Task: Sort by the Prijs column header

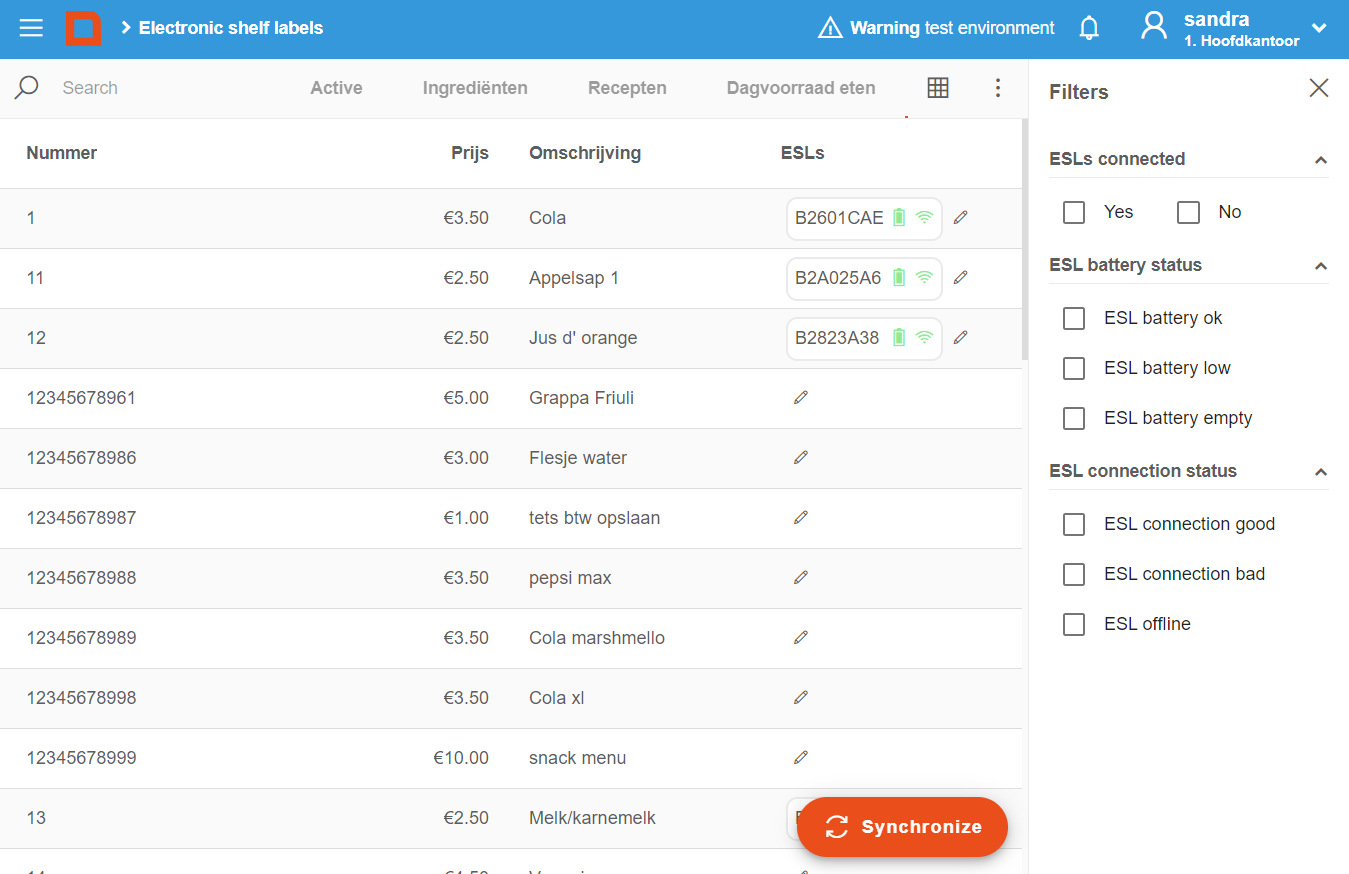Action: click(x=470, y=153)
